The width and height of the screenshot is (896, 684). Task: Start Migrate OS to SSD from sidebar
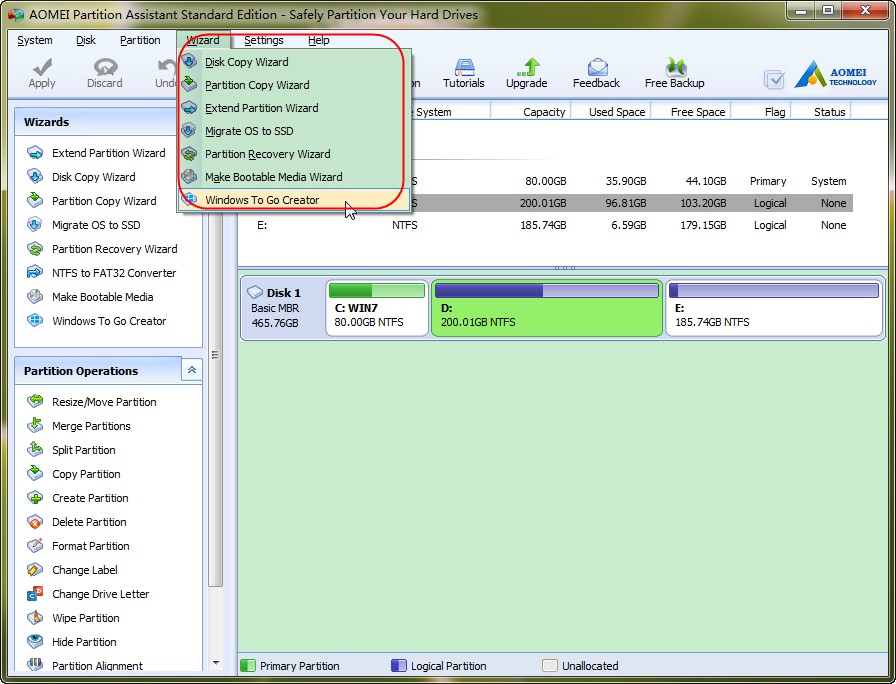[x=83, y=225]
